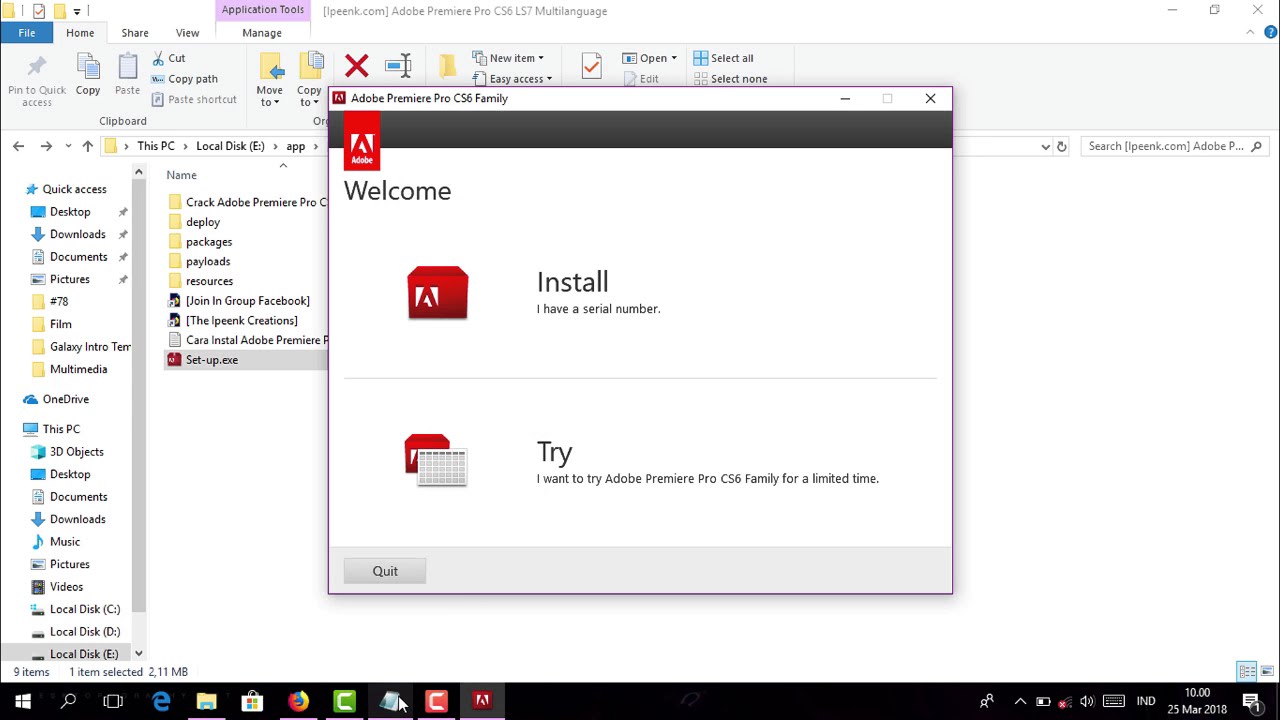This screenshot has width=1280, height=720.
Task: Click Select none in ribbon
Action: click(x=730, y=79)
